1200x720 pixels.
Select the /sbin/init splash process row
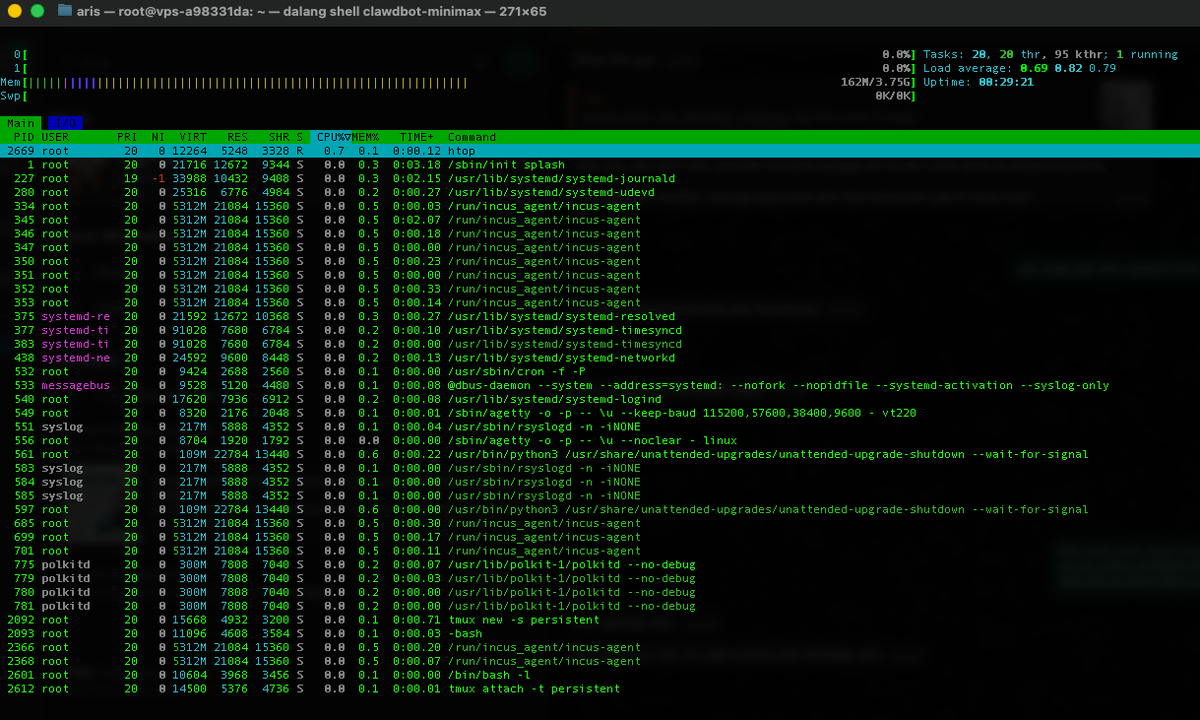pos(600,165)
